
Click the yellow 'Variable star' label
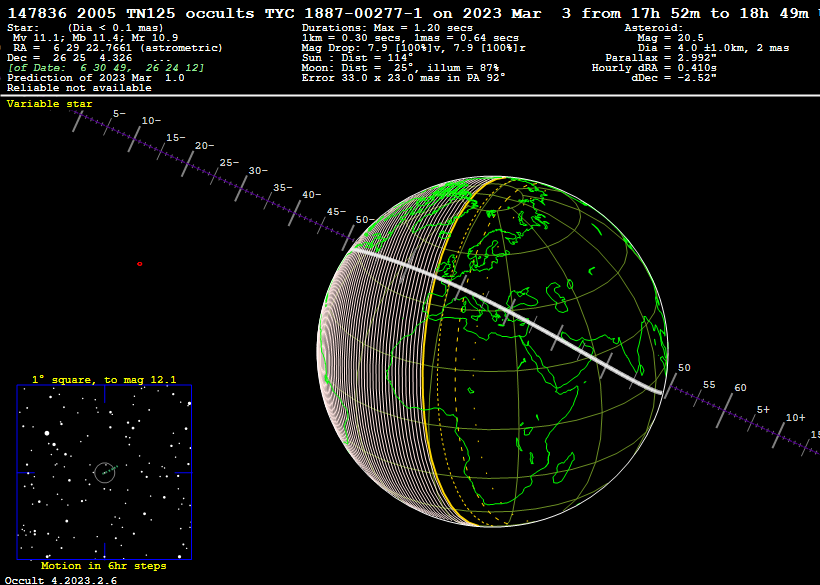(50, 104)
